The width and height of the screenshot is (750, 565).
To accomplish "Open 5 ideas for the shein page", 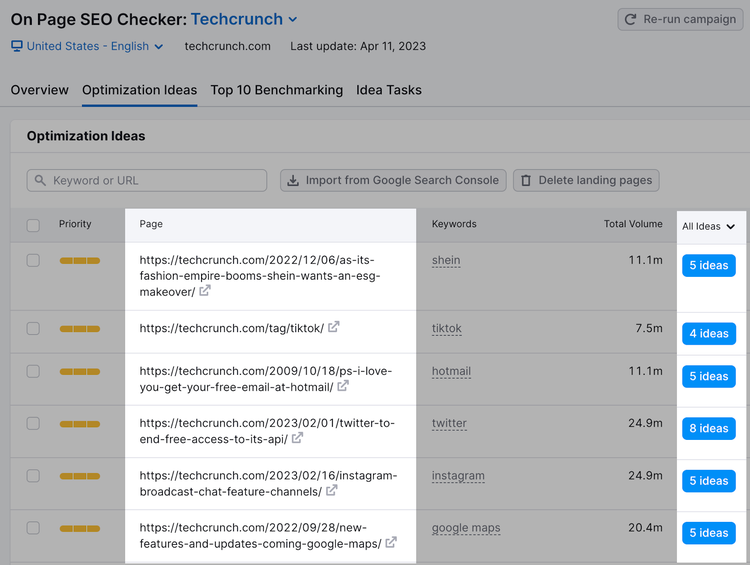I will pos(709,266).
